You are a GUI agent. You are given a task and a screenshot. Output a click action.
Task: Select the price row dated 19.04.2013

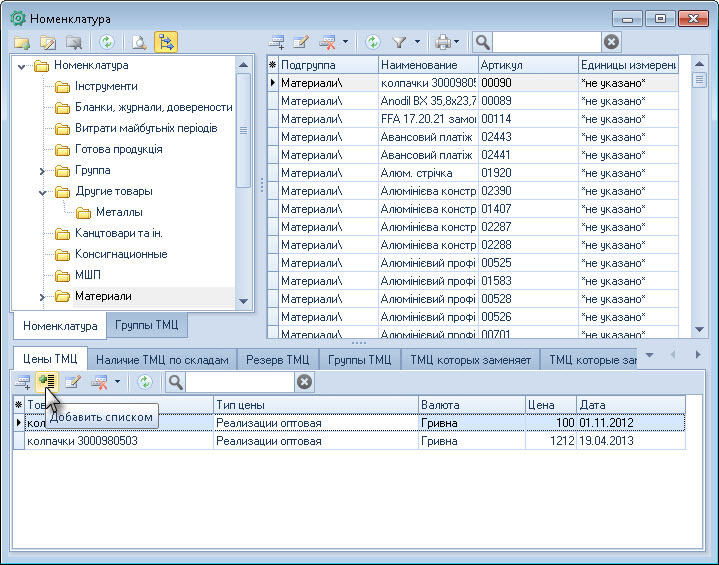348,441
